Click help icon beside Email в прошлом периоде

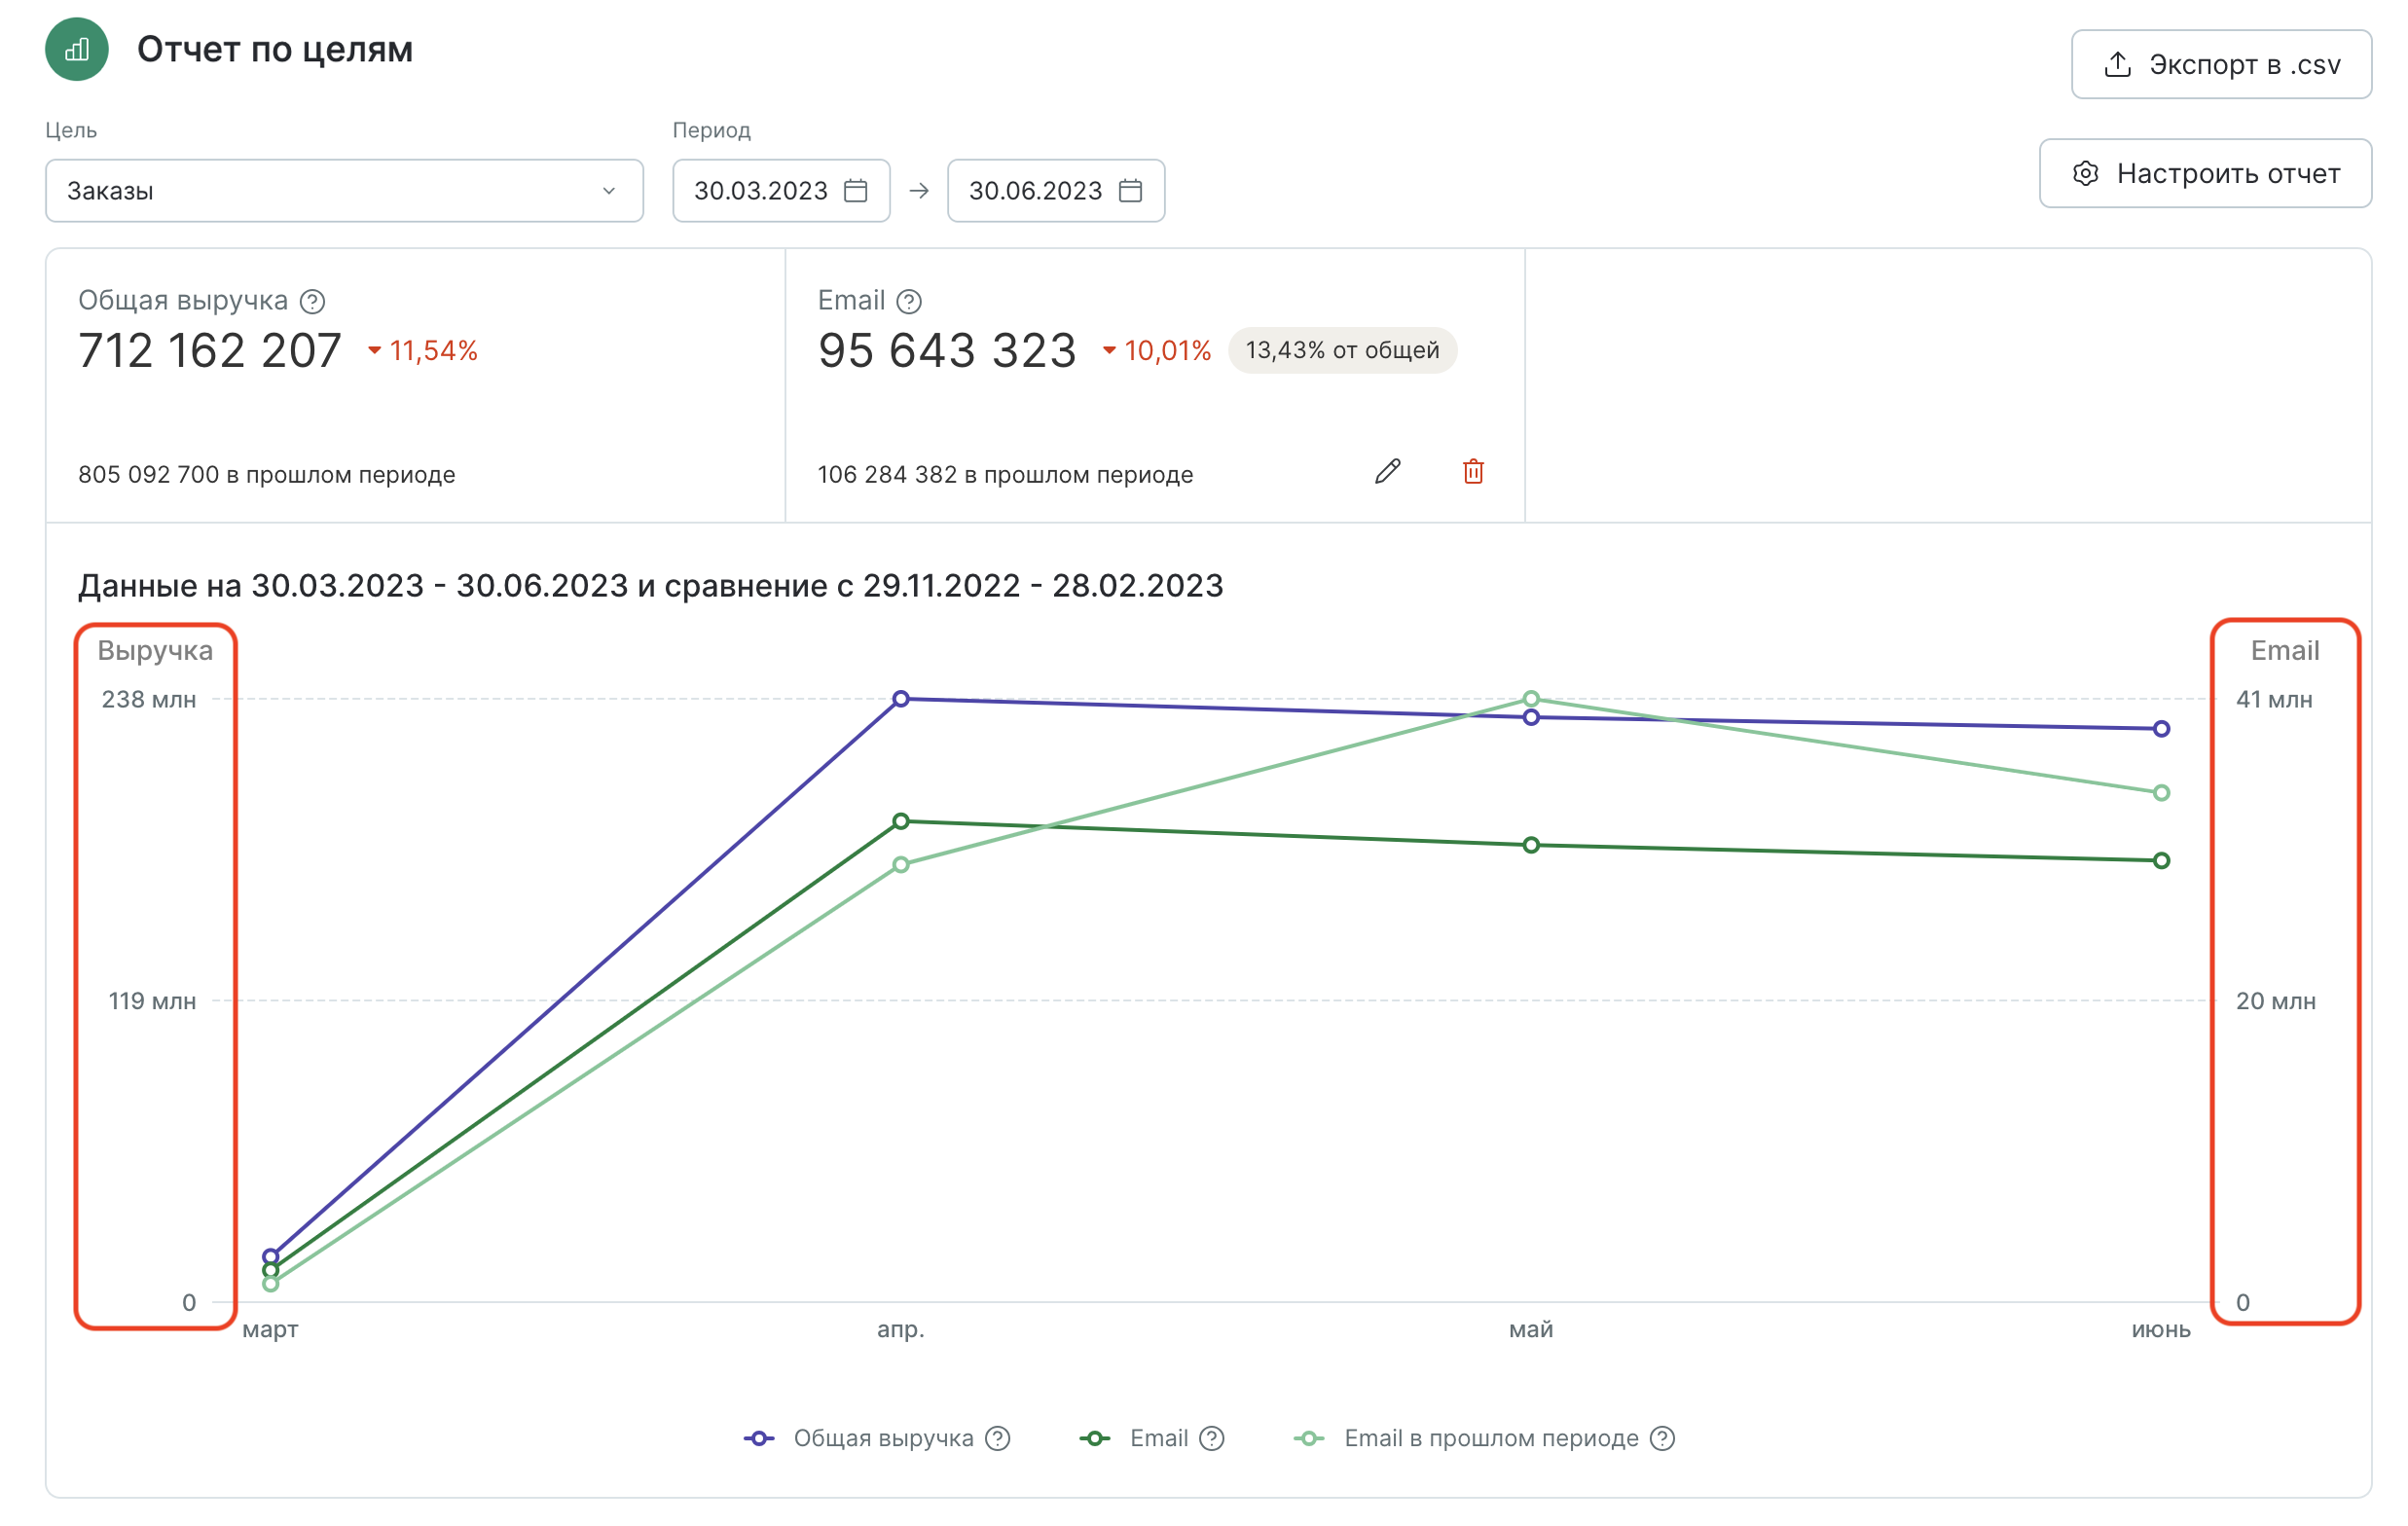click(x=1662, y=1438)
